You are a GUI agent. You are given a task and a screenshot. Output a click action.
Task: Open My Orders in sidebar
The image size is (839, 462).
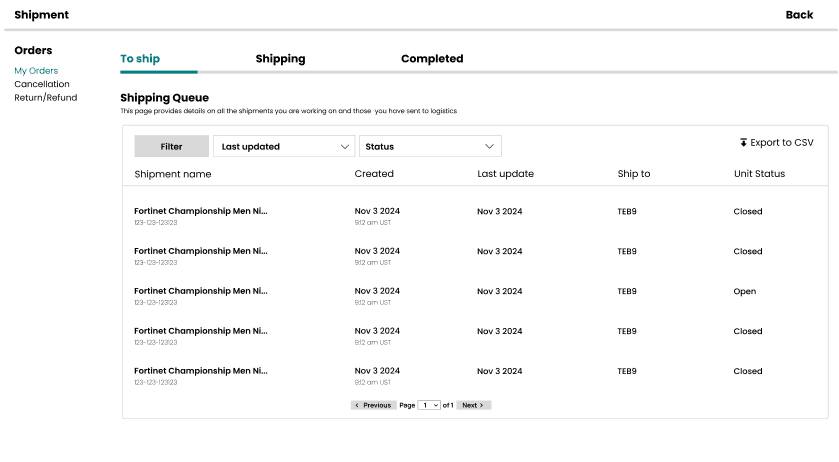pos(36,71)
